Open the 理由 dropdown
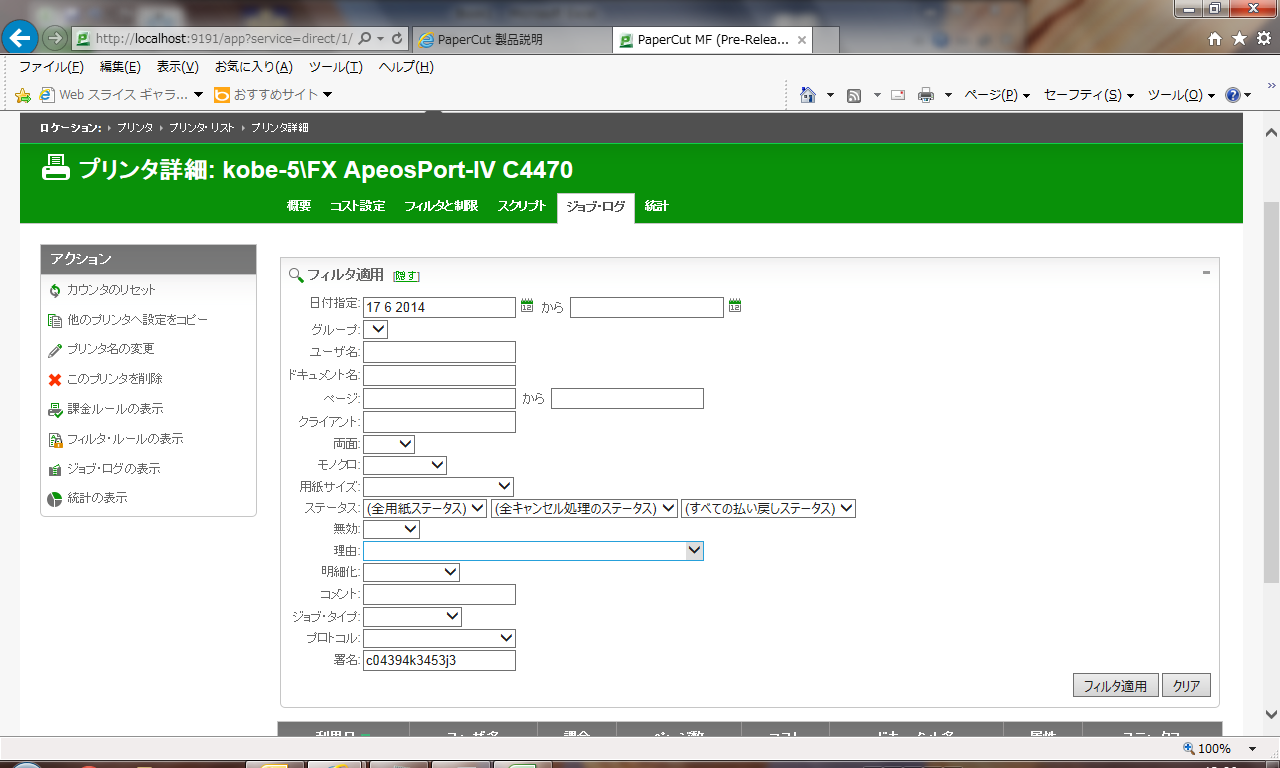The height and width of the screenshot is (768, 1280). [533, 551]
